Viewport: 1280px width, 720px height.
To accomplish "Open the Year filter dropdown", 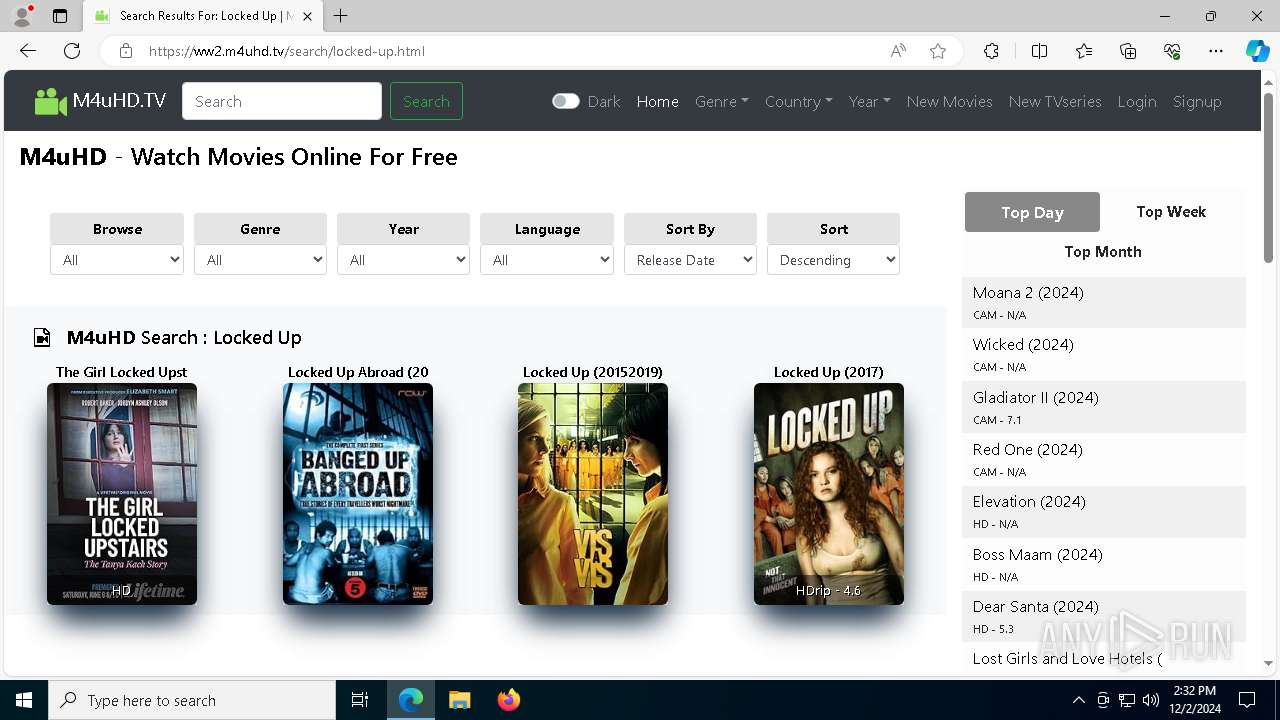I will [404, 260].
